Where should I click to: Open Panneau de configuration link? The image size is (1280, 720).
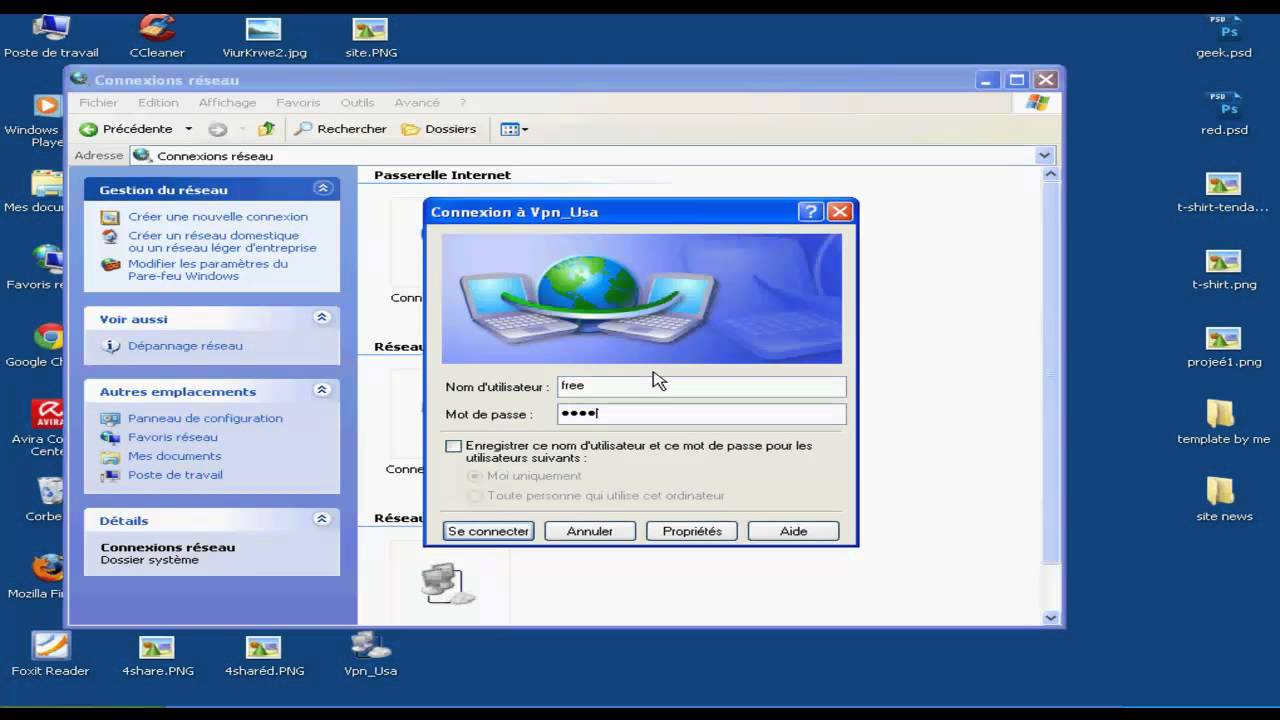(x=205, y=419)
